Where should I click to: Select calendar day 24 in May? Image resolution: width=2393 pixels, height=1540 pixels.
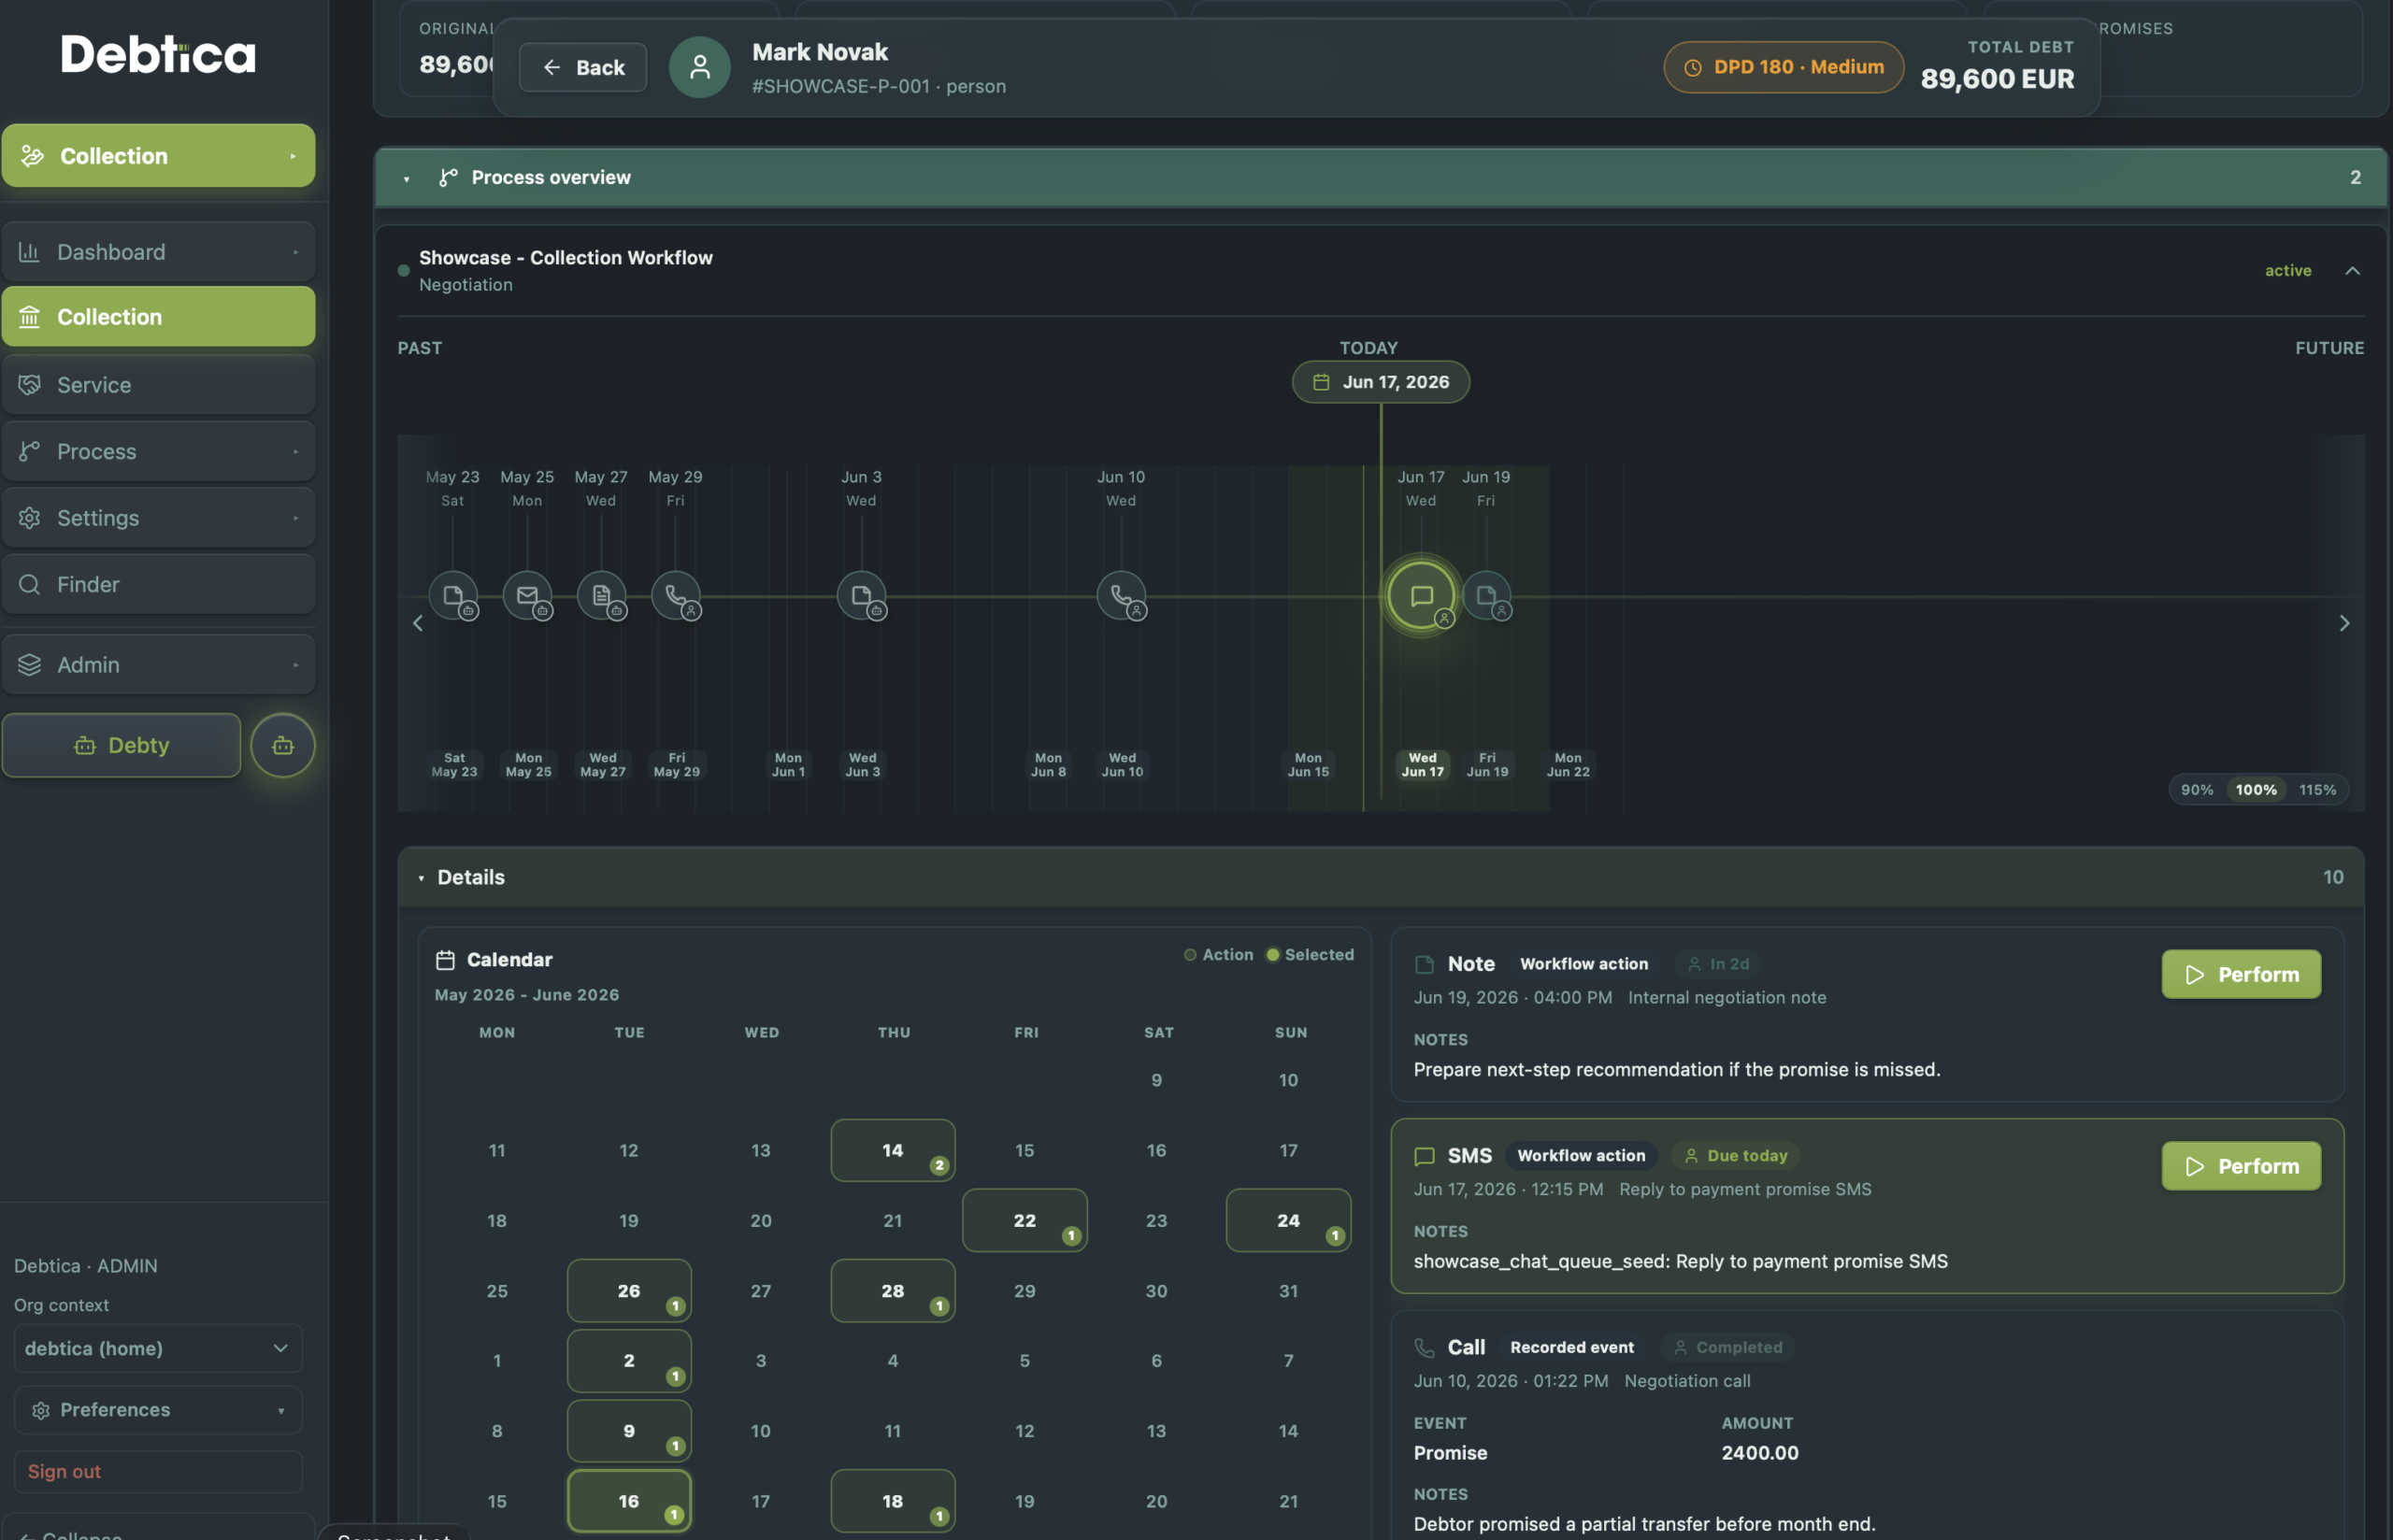click(1288, 1221)
